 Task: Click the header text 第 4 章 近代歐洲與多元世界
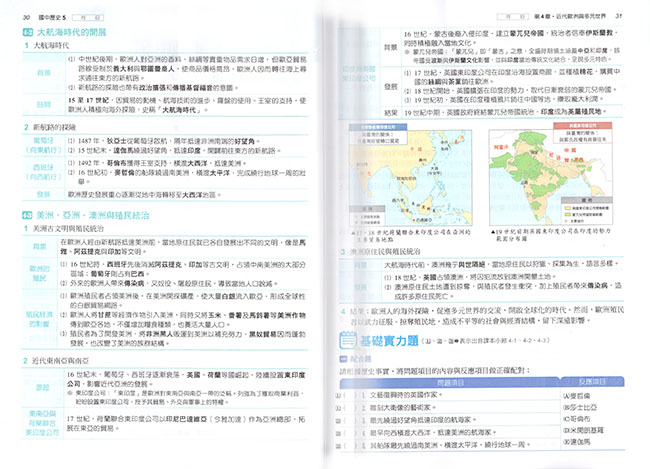(x=570, y=16)
